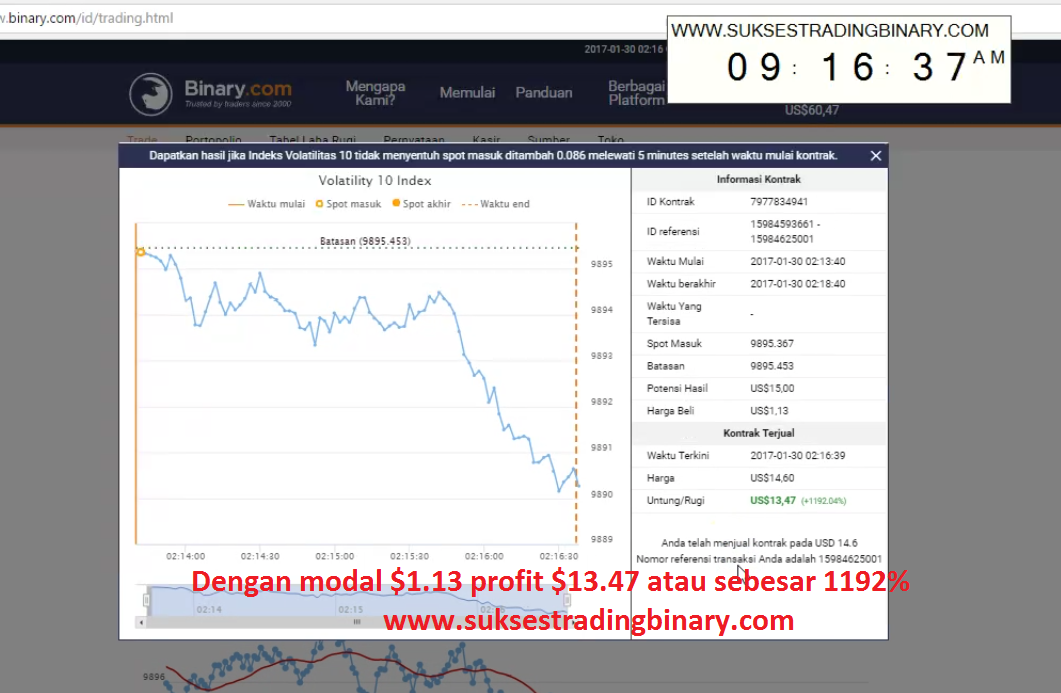Click the Binary.com logo
The image size is (1061, 693).
(x=210, y=94)
